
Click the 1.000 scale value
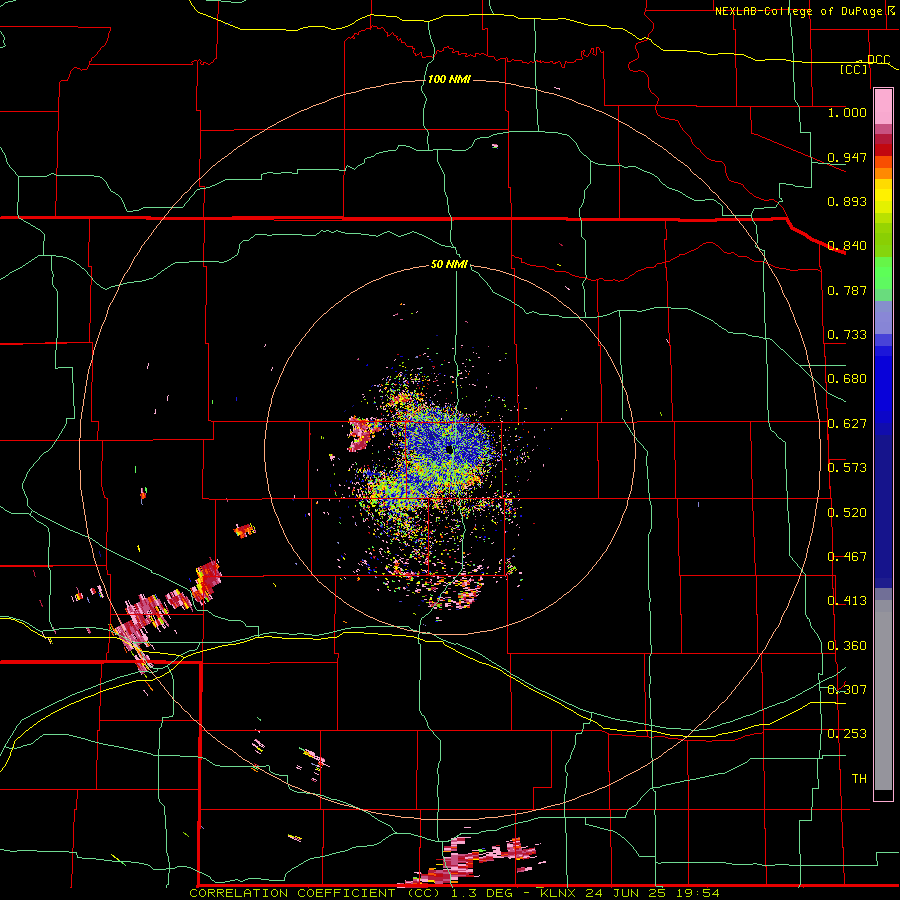coord(847,112)
